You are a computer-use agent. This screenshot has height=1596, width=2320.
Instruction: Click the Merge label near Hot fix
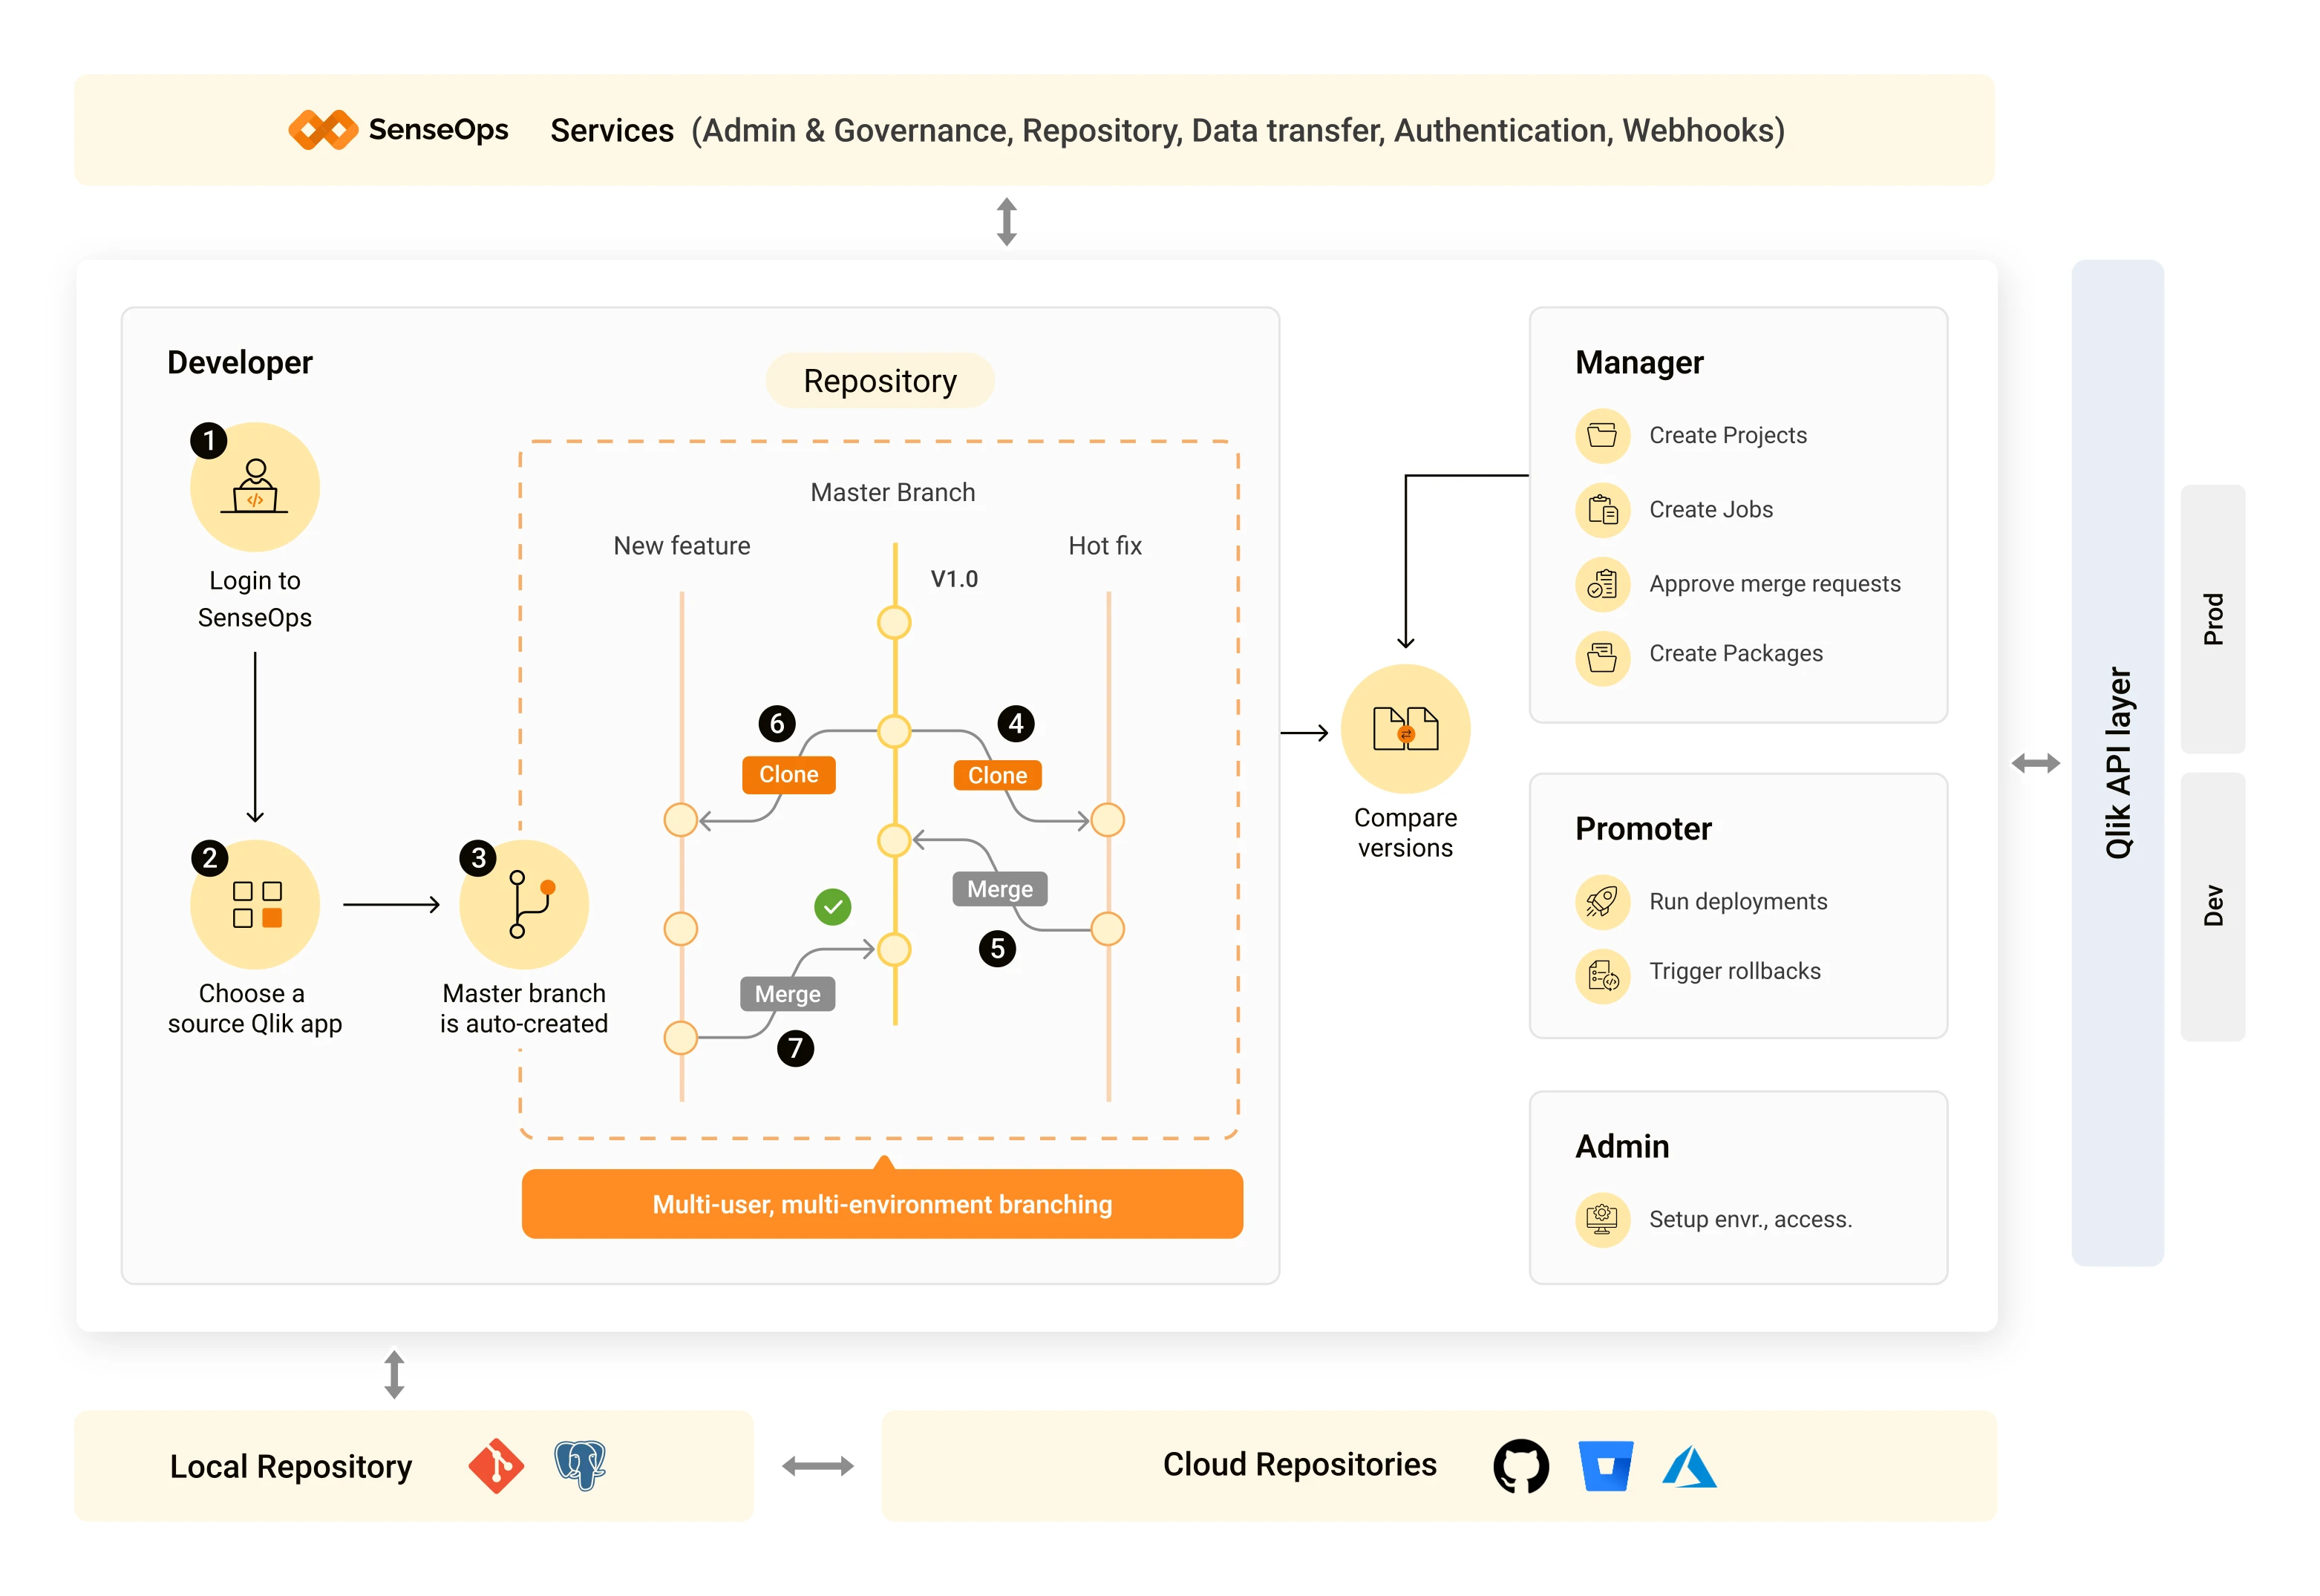pyautogui.click(x=1000, y=889)
